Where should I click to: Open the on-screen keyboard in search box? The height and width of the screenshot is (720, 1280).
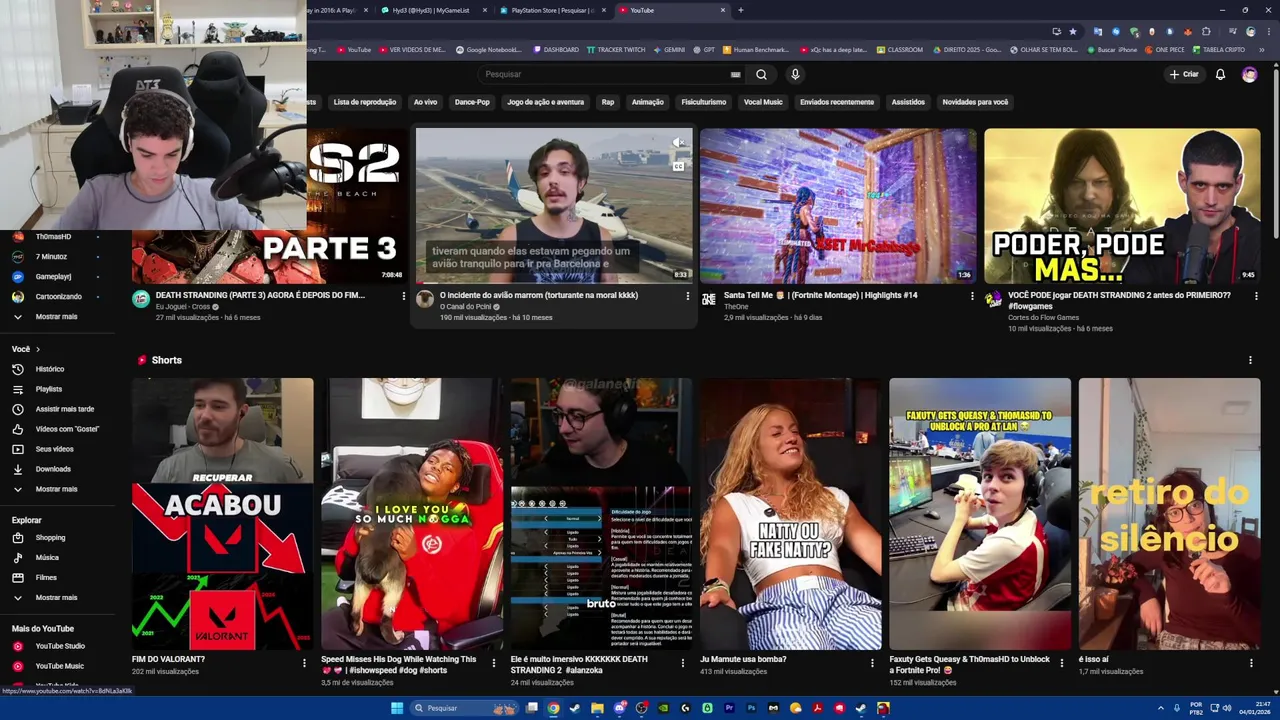(736, 74)
